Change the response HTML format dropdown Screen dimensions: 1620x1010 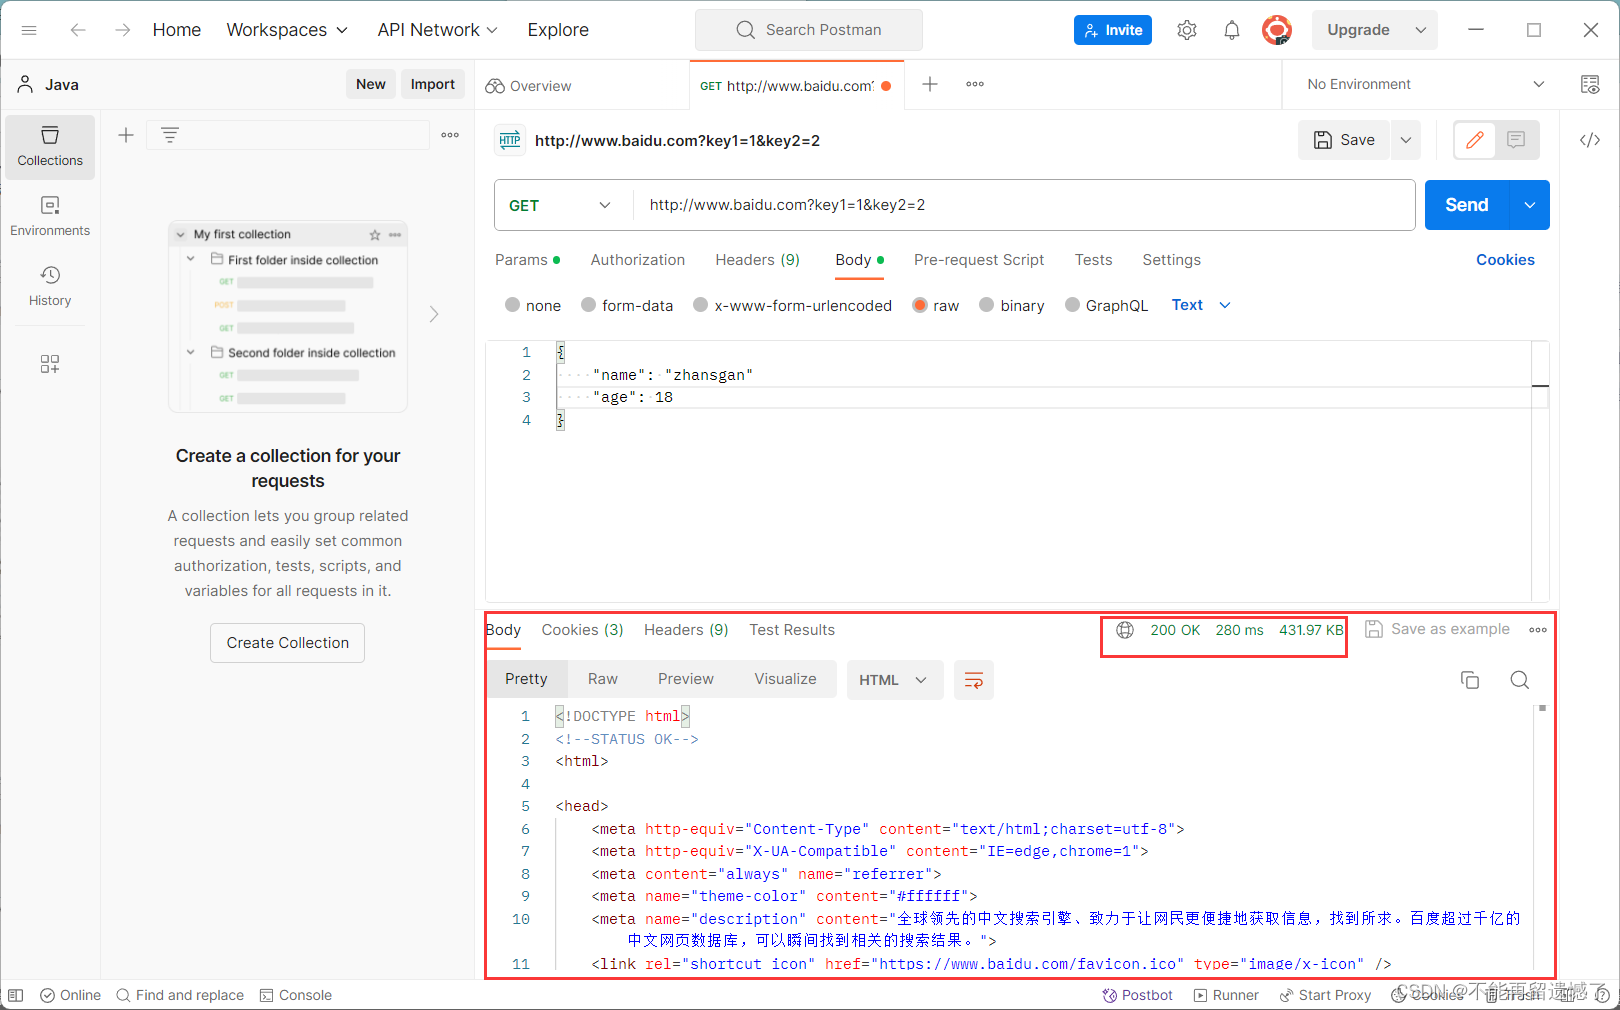click(894, 680)
